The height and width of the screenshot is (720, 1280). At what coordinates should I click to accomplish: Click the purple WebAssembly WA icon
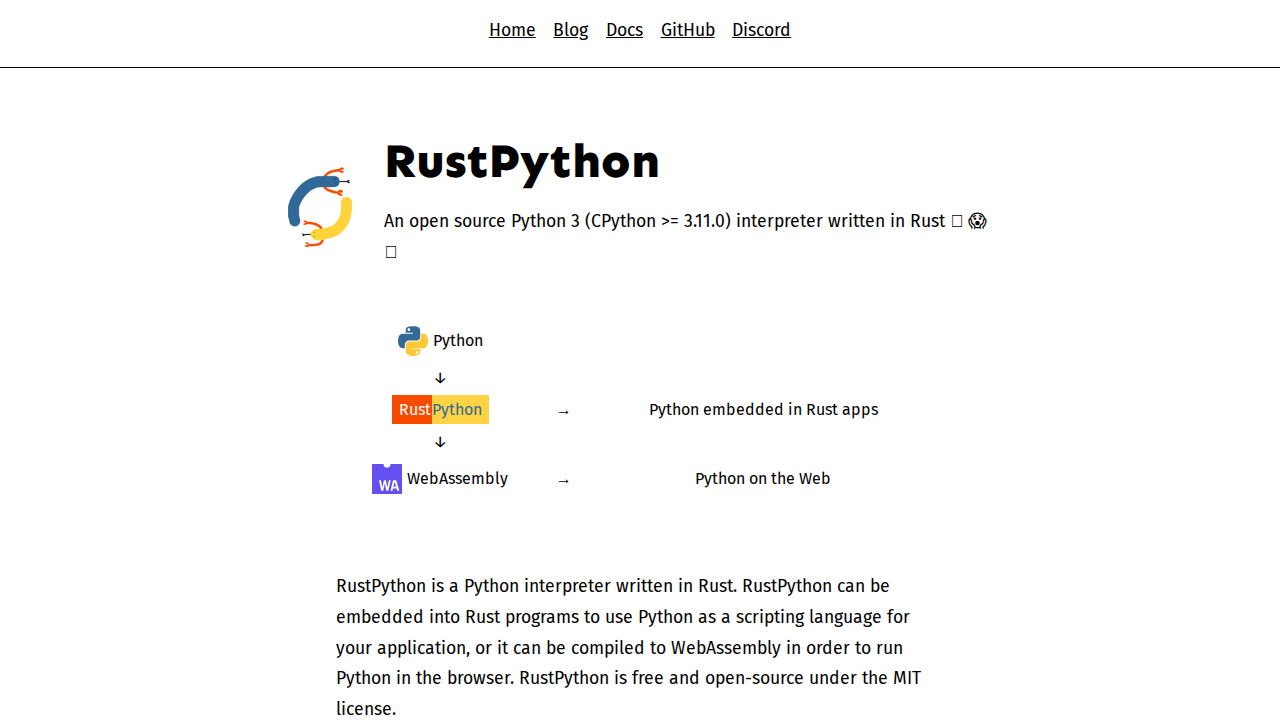pos(387,479)
